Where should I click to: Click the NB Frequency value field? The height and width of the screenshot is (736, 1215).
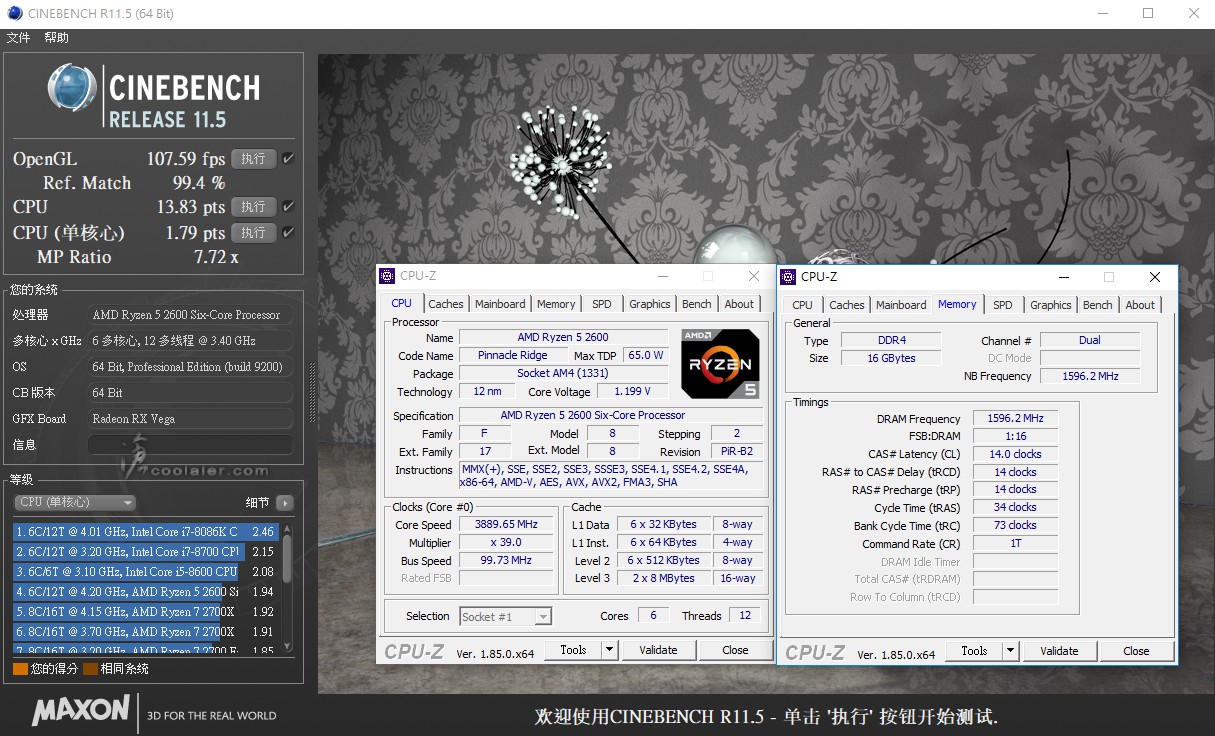point(1089,376)
